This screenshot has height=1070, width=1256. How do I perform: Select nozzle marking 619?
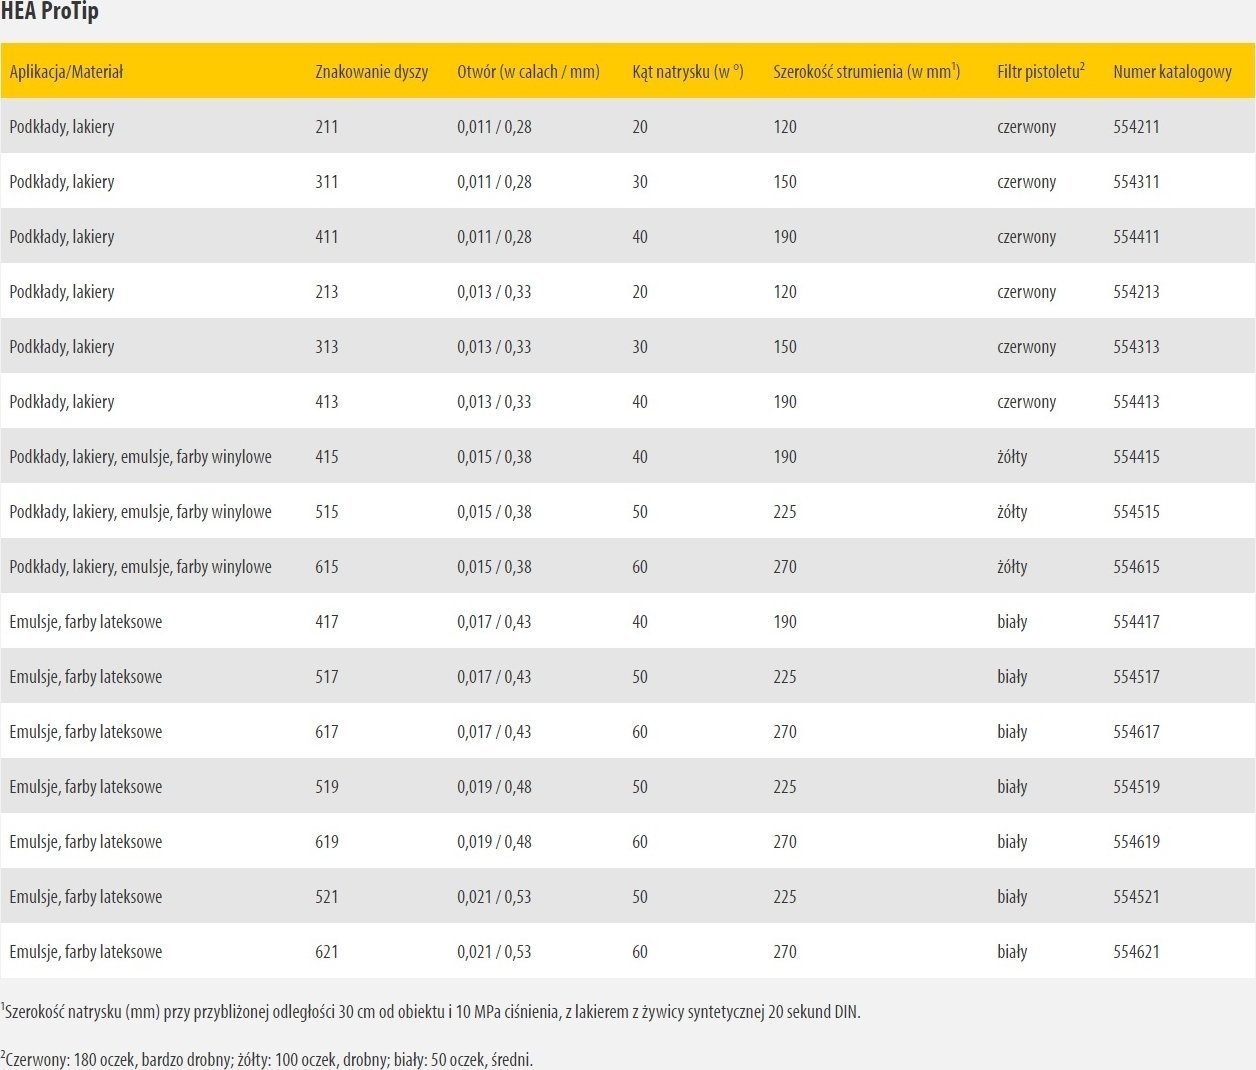[327, 842]
